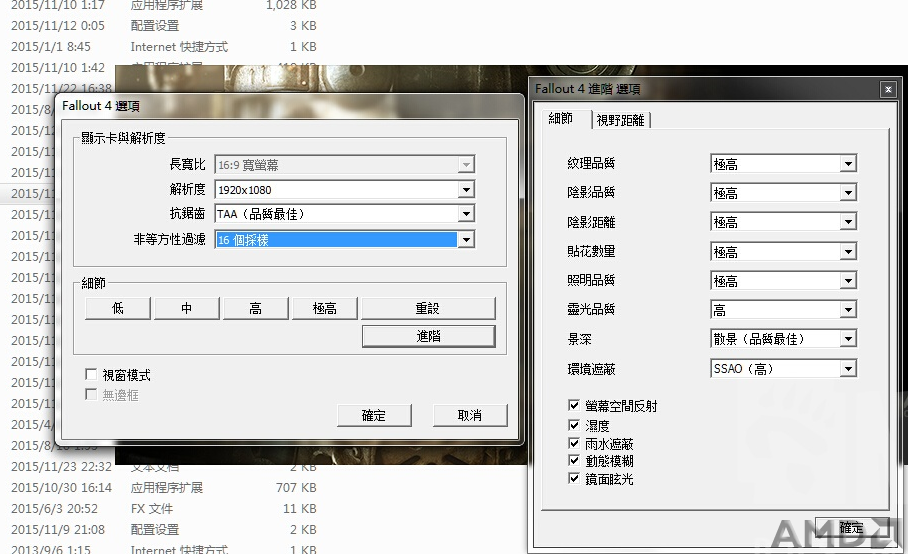Disable 動態模糊 checkbox
The width and height of the screenshot is (908, 554).
pos(574,461)
